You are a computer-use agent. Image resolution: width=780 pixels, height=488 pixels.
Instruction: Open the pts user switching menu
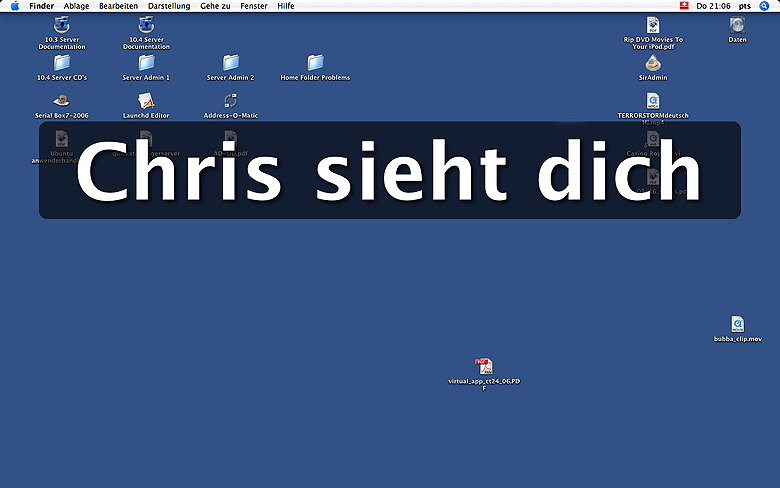[x=745, y=6]
